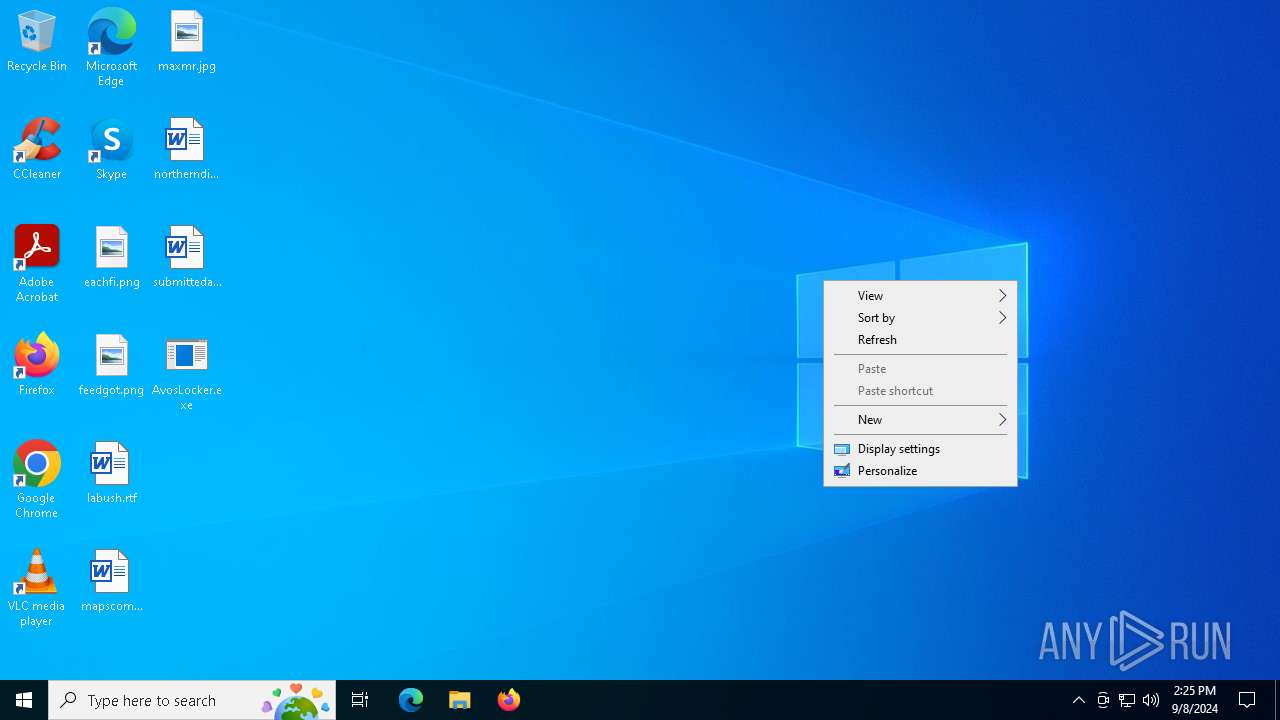Viewport: 1280px width, 720px height.
Task: Select the VLC media player shortcut
Action: pos(37,588)
